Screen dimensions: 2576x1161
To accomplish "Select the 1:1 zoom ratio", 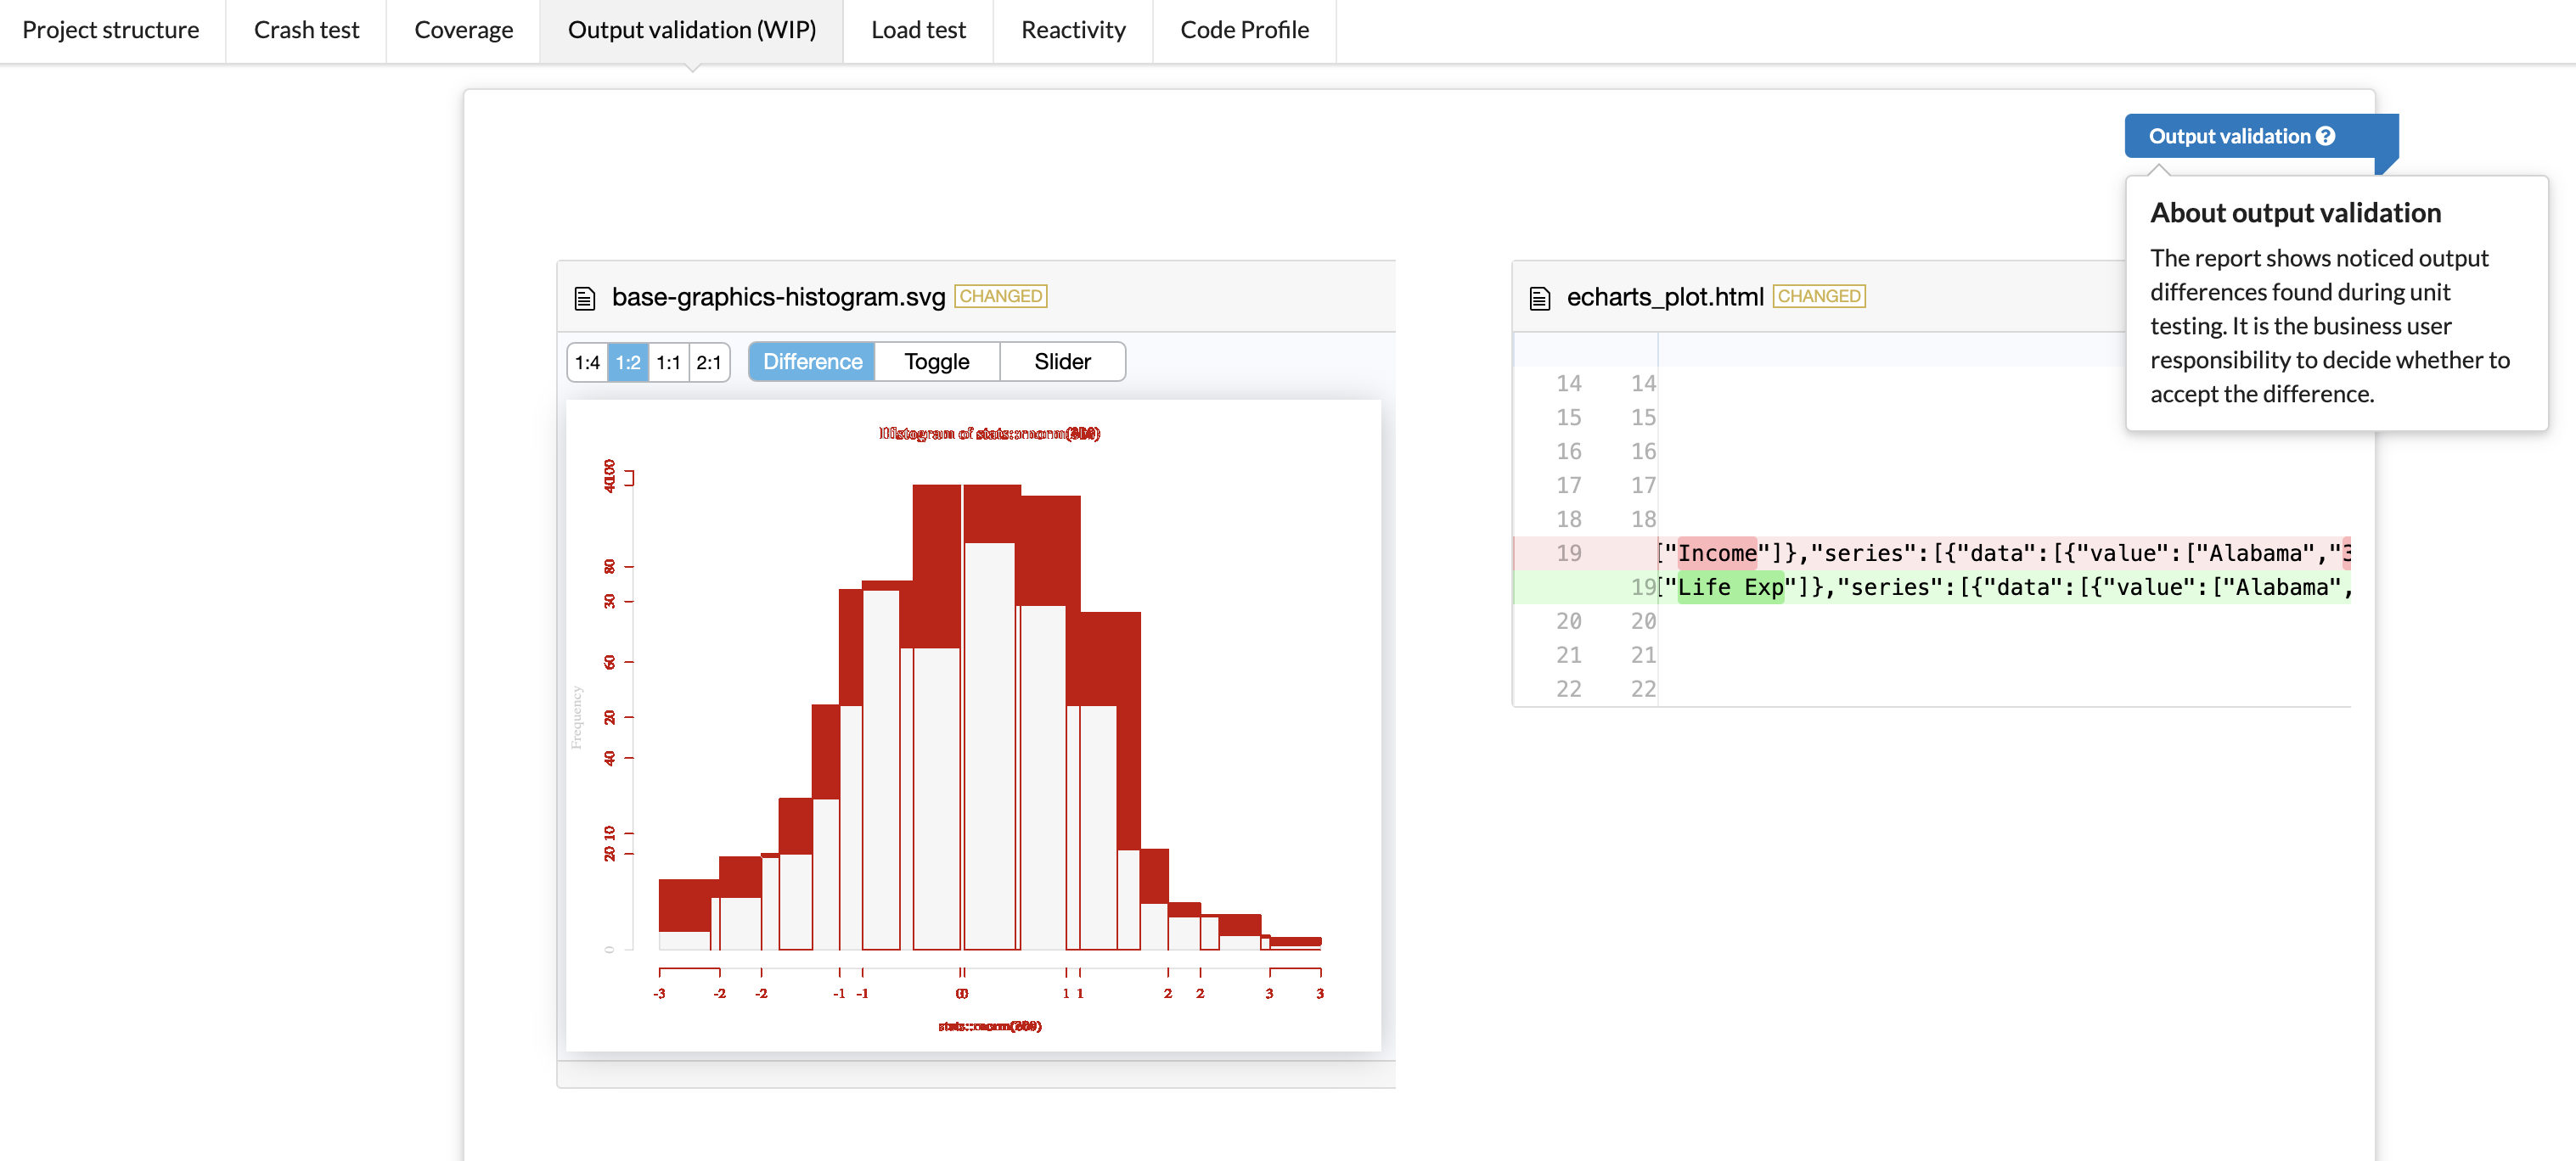I will tap(669, 362).
